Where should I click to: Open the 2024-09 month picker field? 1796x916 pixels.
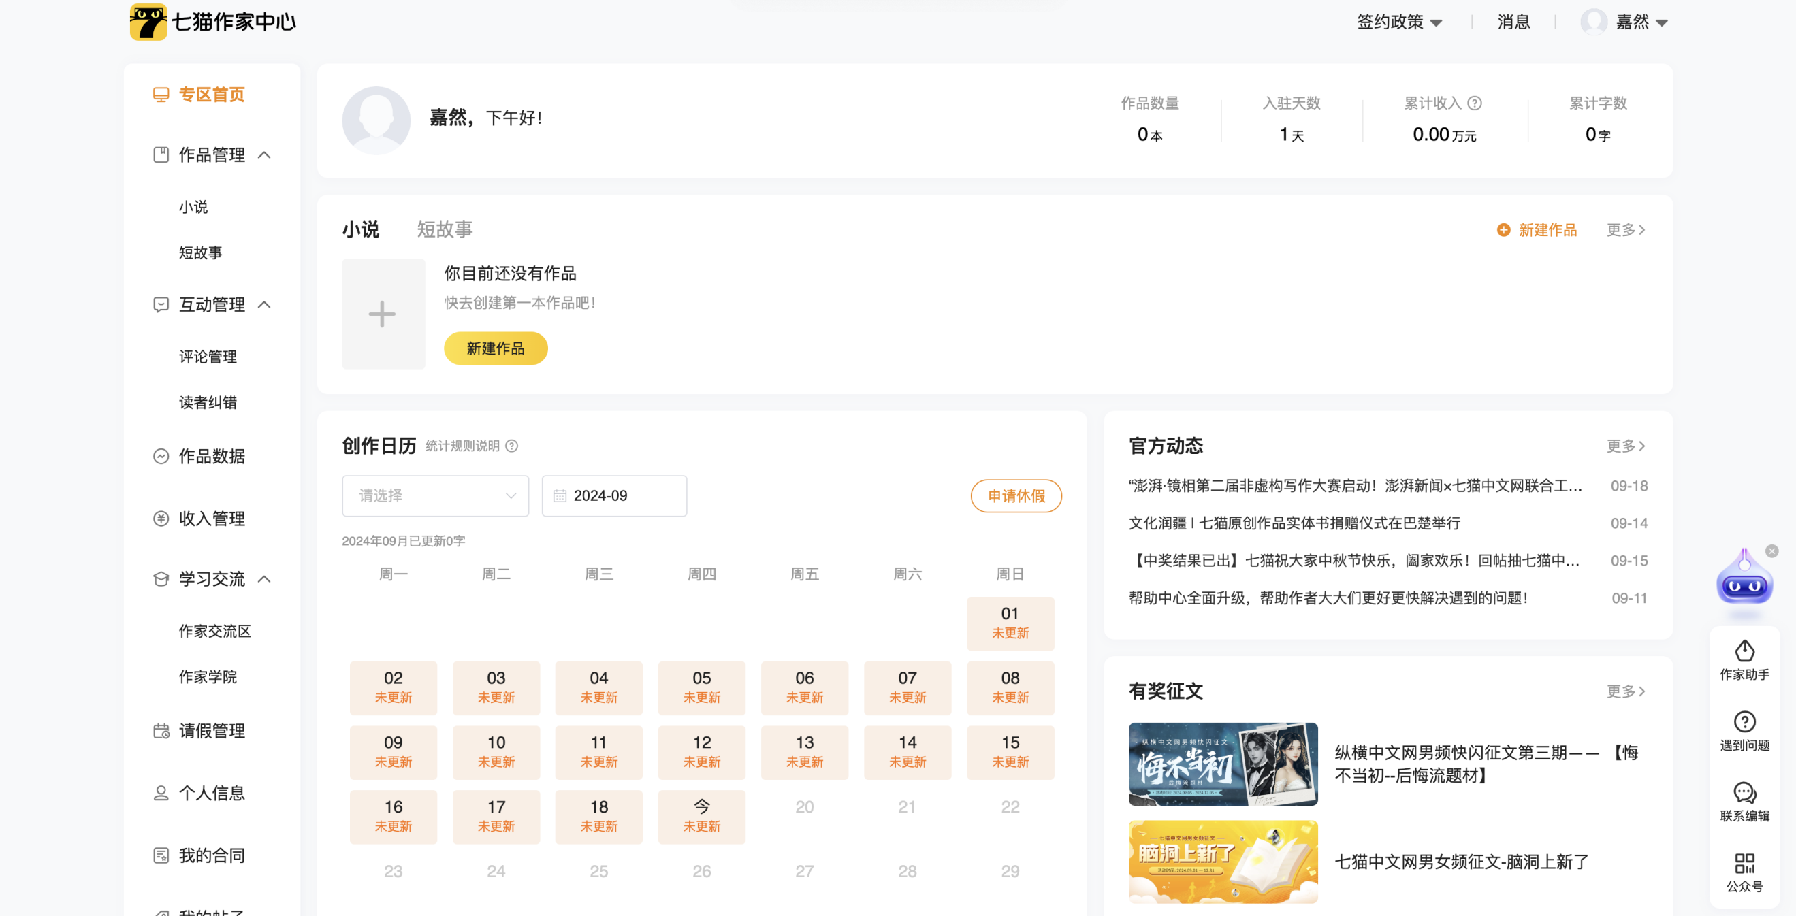pos(614,496)
